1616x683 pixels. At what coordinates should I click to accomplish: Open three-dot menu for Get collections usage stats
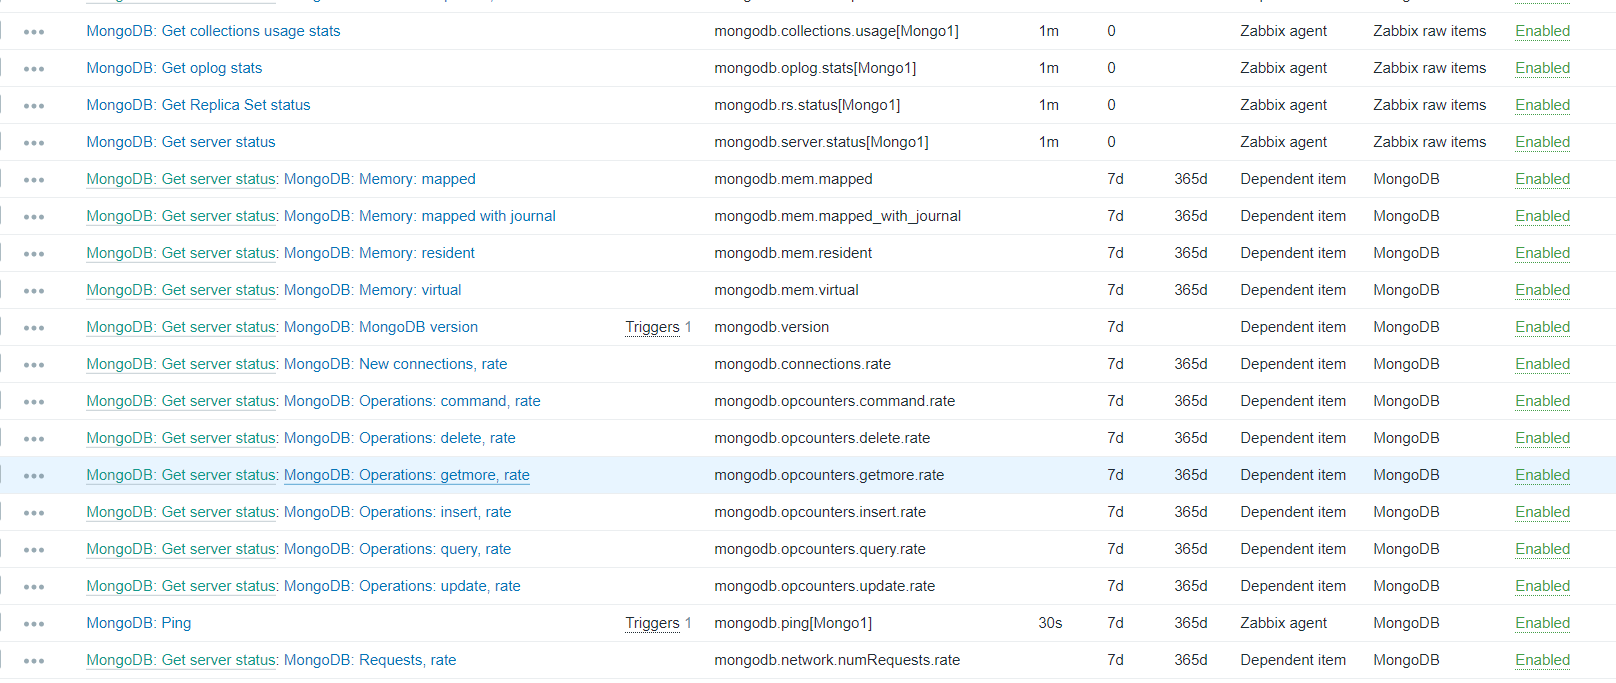tap(34, 32)
